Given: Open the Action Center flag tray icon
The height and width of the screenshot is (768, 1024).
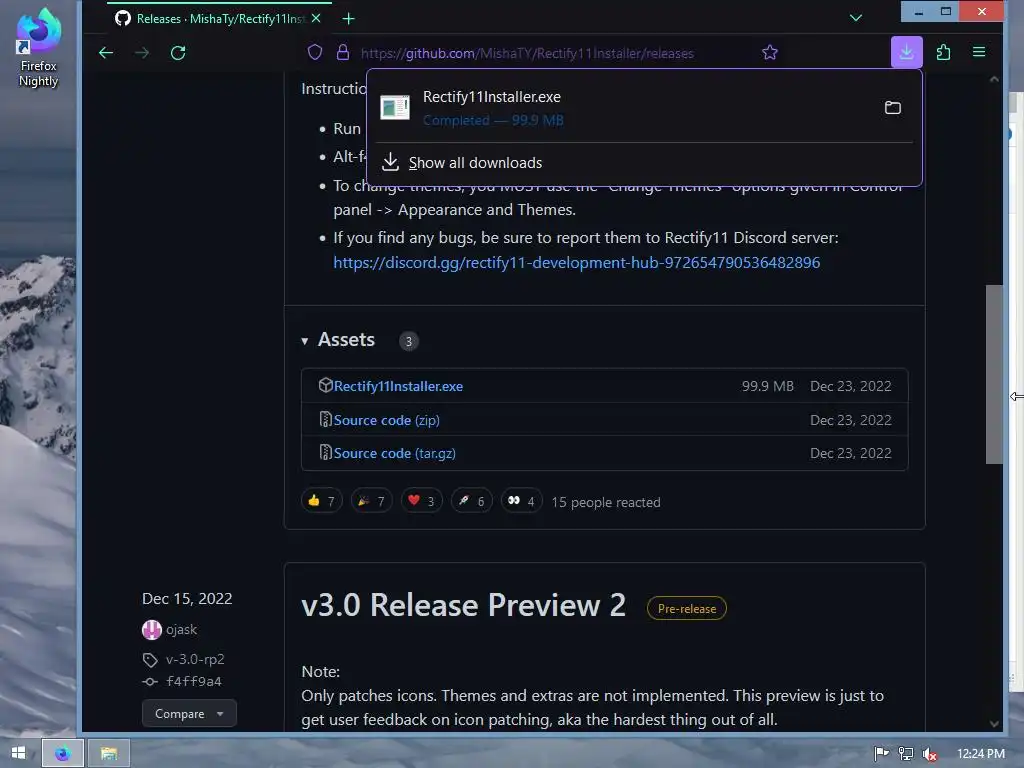Looking at the screenshot, I should click(x=882, y=754).
